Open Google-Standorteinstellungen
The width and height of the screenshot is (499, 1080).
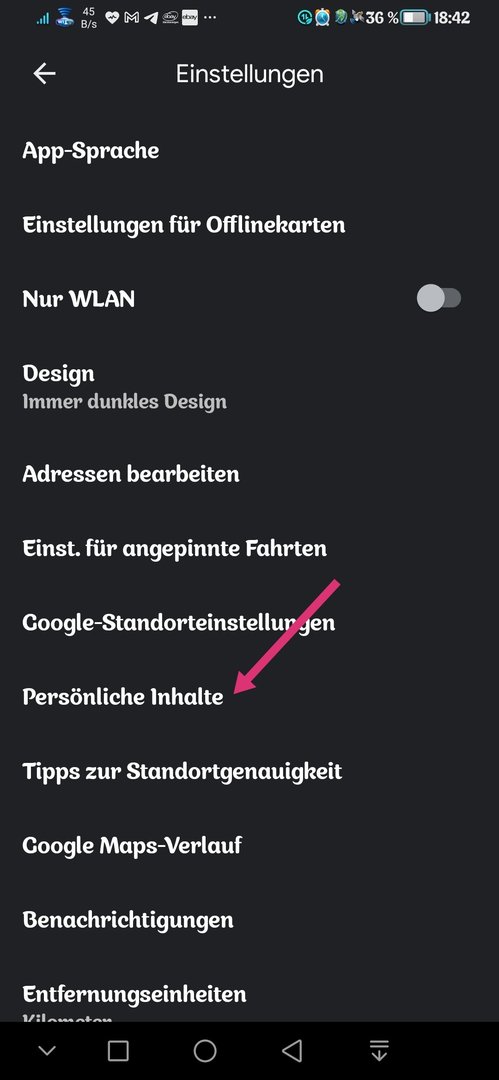pos(250,623)
